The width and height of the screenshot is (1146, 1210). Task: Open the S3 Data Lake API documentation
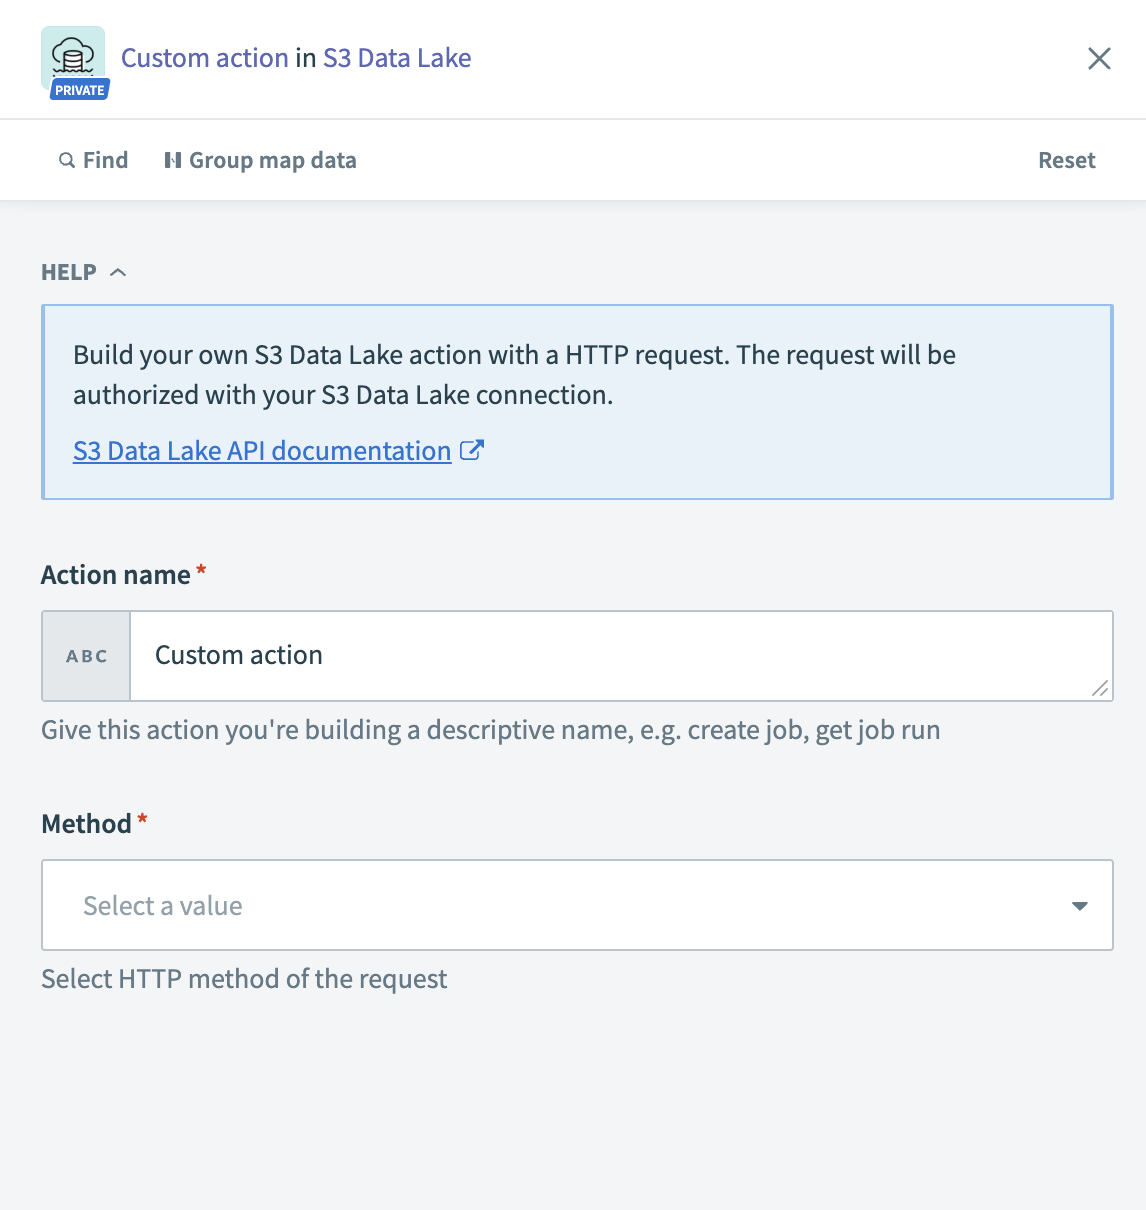click(261, 450)
